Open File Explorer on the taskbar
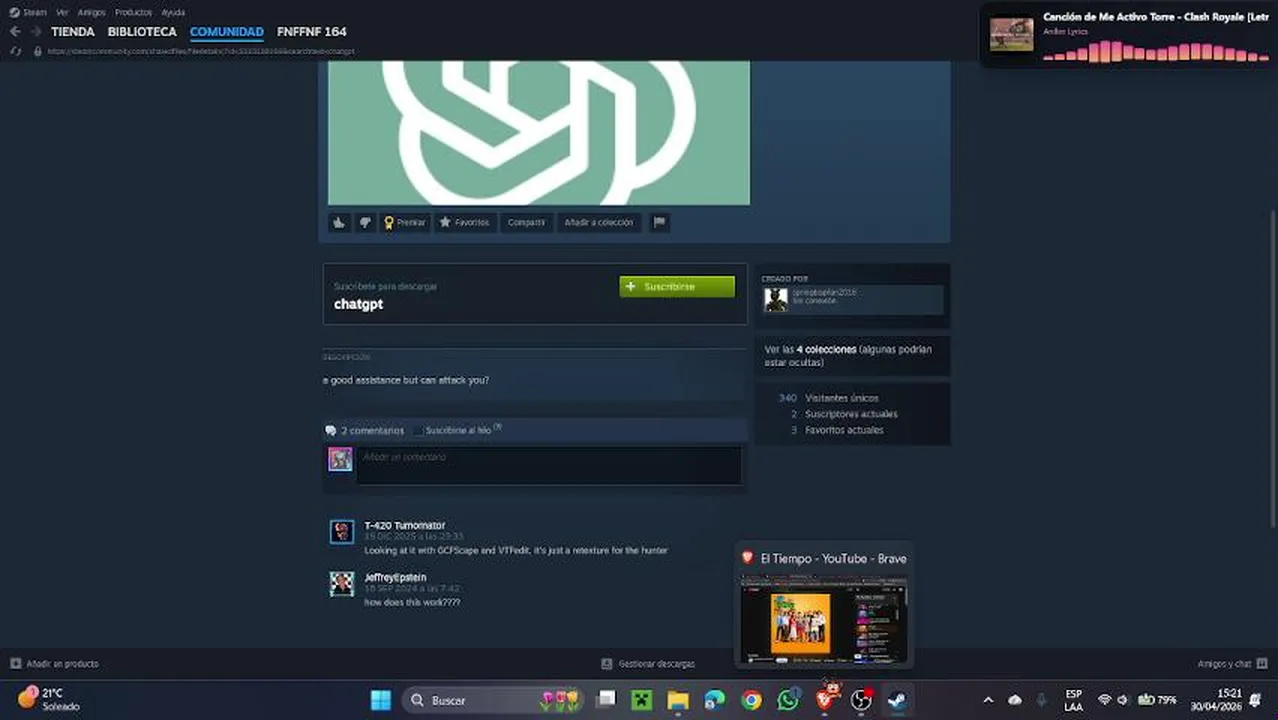 (678, 700)
